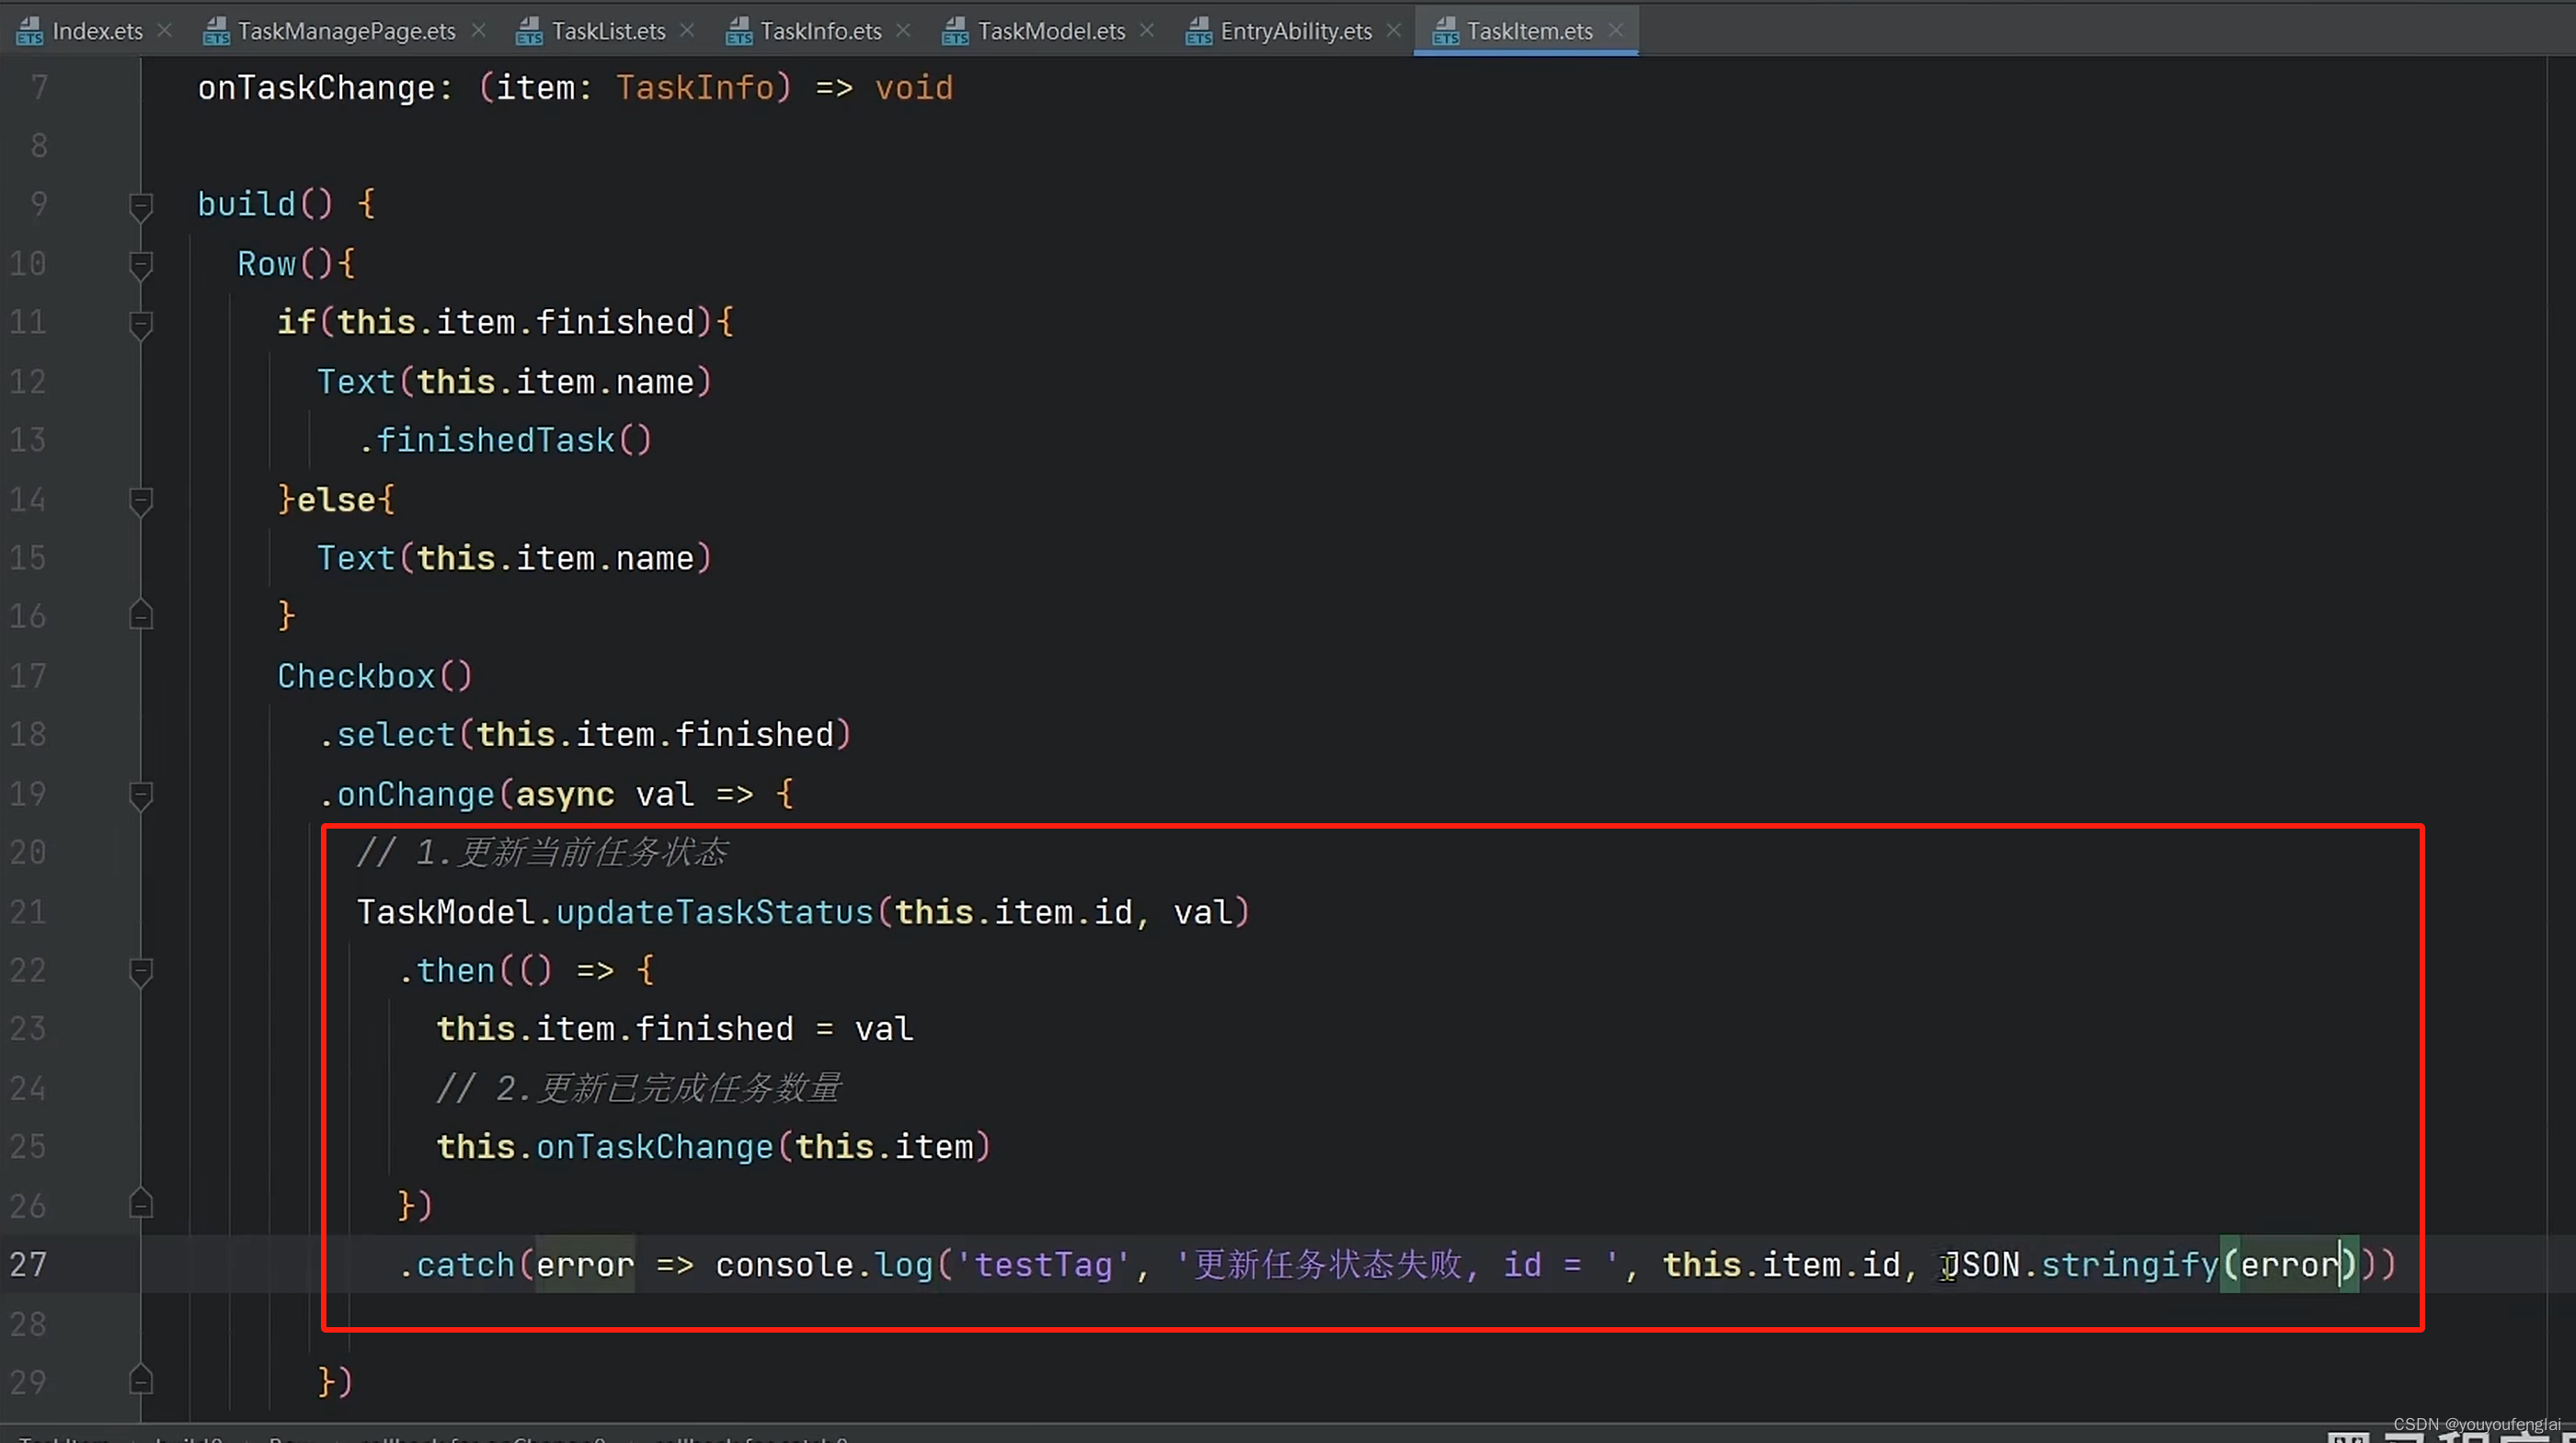Close the TaskItem.ets tab
The width and height of the screenshot is (2576, 1443).
point(1616,31)
